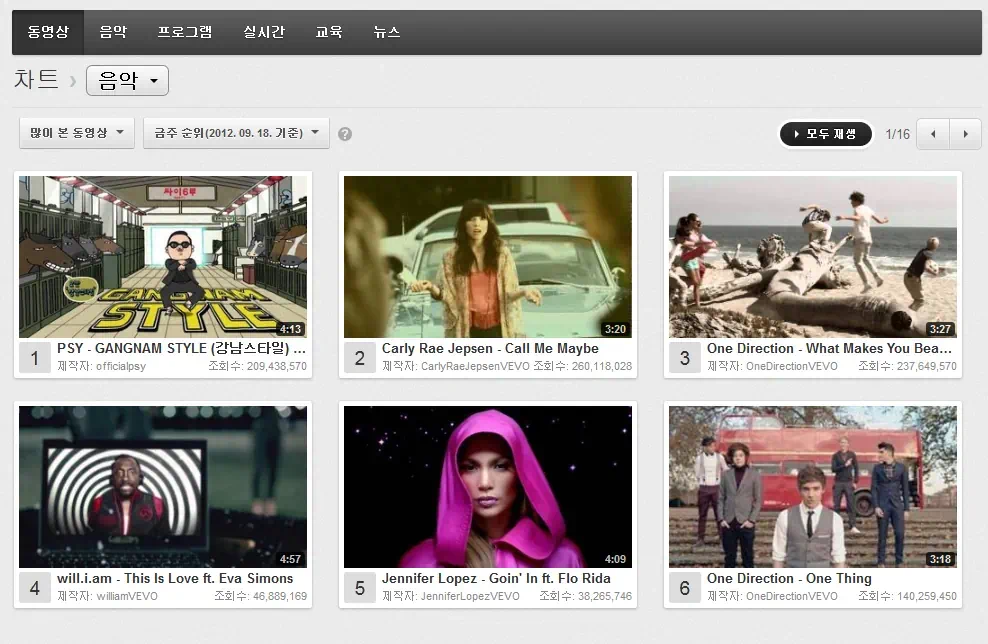This screenshot has height=644, width=988.
Task: Open the 뉴스 tab
Action: [x=387, y=32]
